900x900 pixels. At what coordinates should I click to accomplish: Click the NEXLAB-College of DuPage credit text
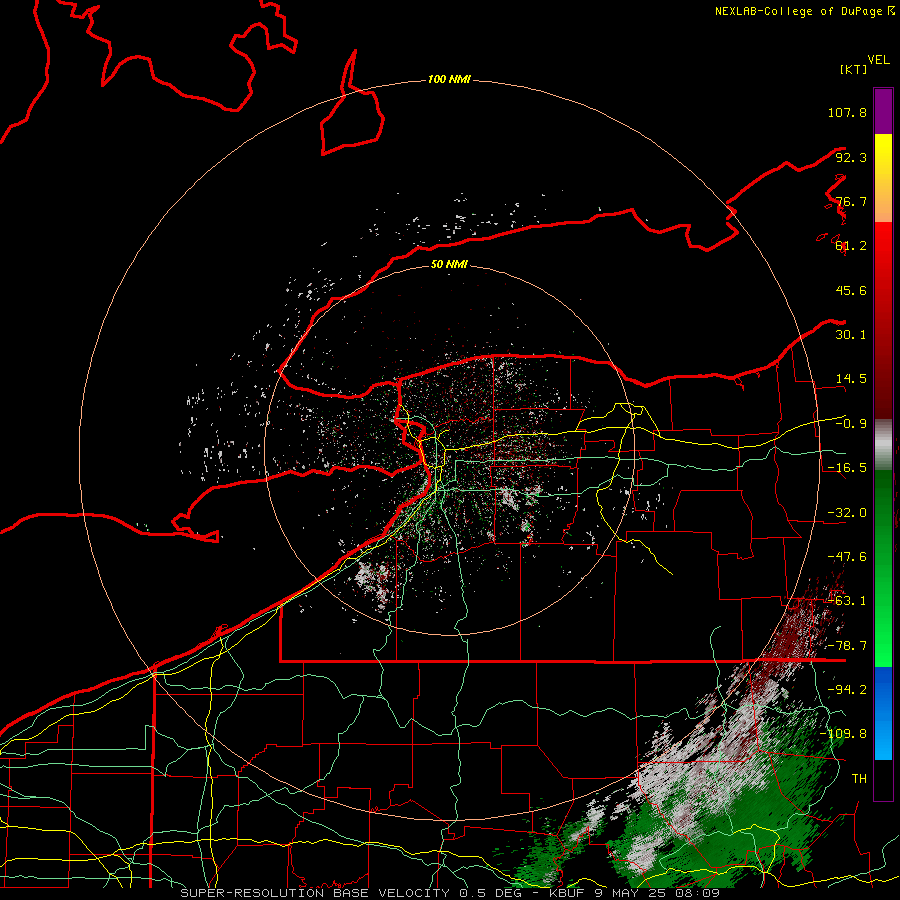804,11
